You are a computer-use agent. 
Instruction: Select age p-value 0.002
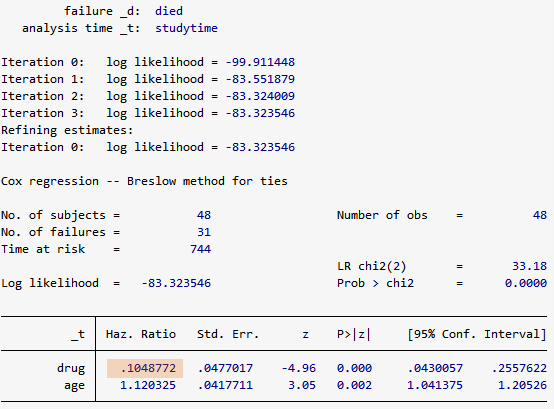pos(354,385)
